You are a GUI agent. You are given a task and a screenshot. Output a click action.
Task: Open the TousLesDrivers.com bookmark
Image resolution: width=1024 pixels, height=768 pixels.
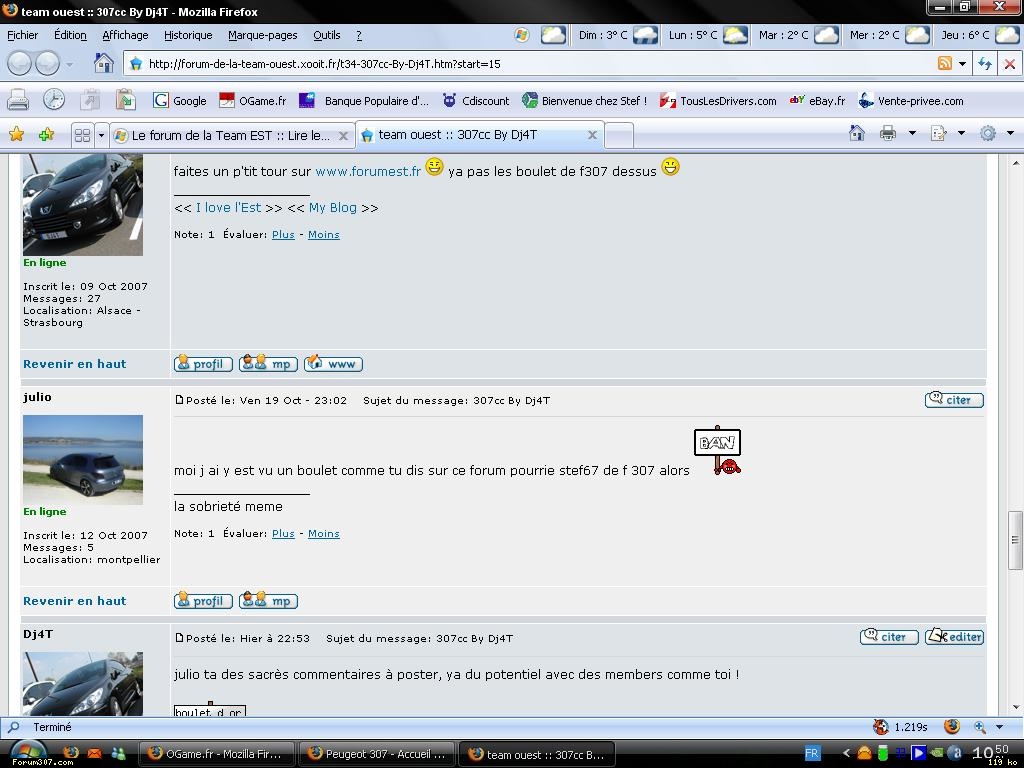click(718, 101)
